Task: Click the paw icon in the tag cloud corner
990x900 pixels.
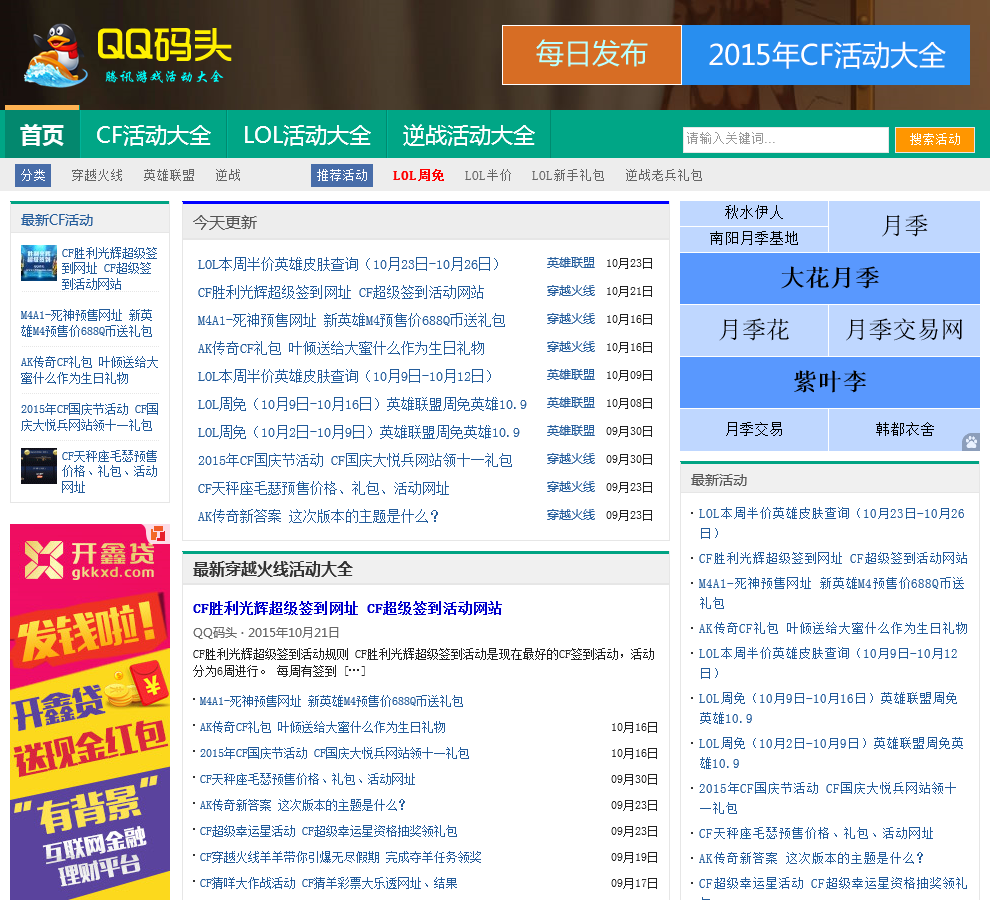Action: tap(970, 441)
